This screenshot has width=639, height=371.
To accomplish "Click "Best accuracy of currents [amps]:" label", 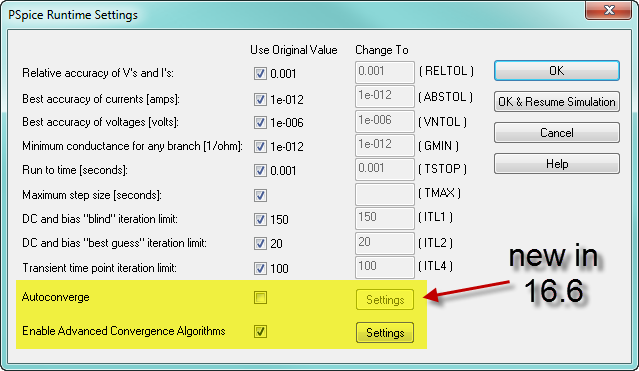I will point(101,99).
